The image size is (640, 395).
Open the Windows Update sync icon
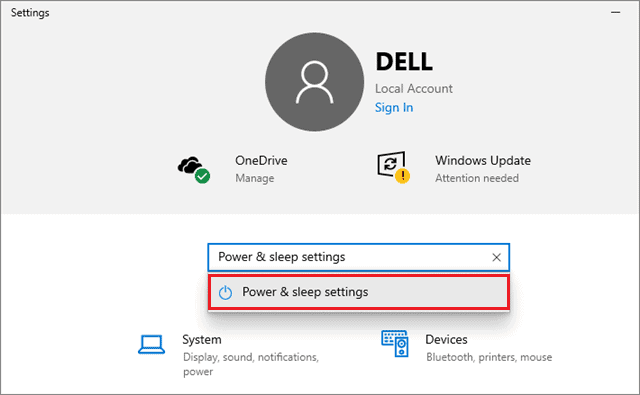(393, 167)
